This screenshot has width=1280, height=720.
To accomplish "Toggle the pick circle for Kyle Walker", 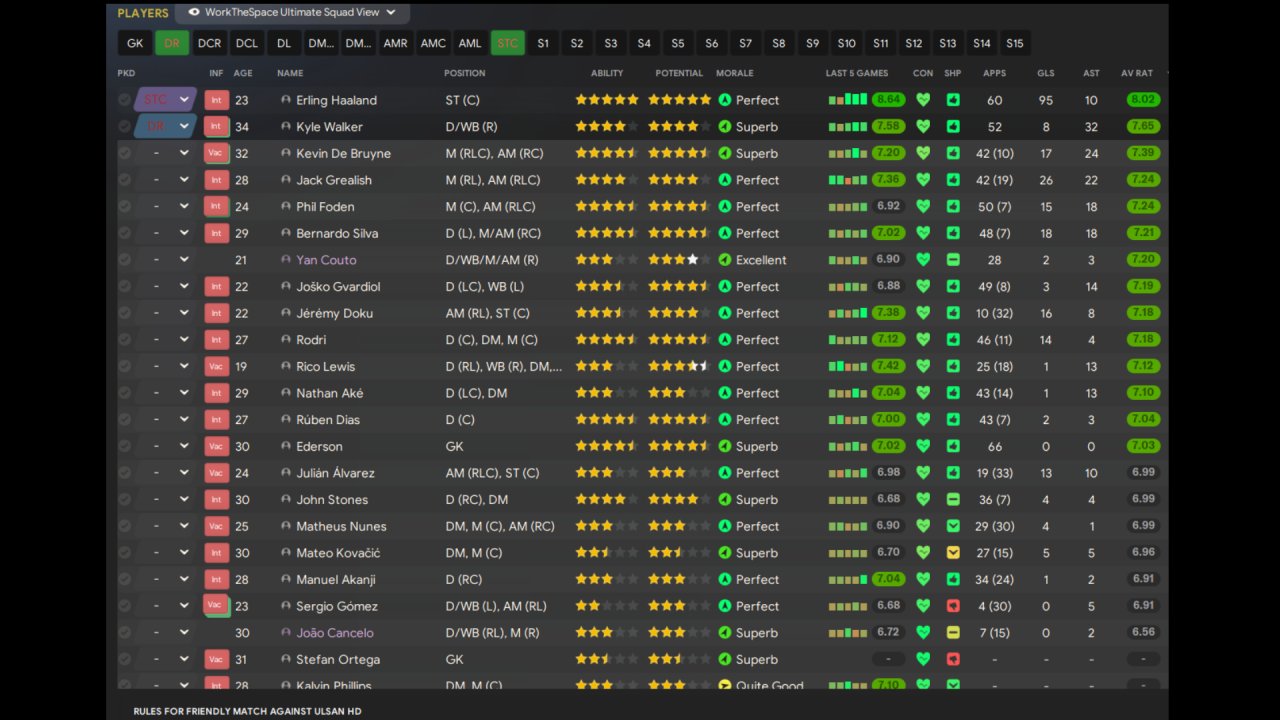I will pos(124,127).
